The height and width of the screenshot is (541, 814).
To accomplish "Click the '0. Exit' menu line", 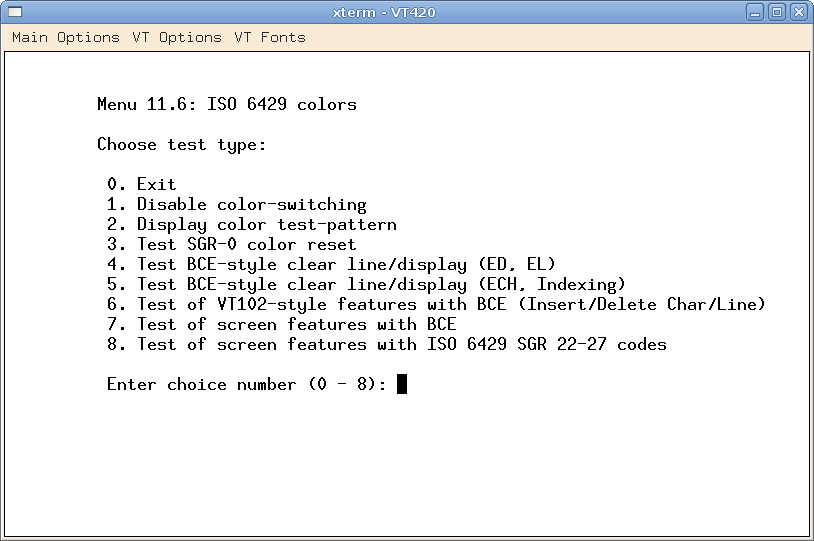I will [142, 184].
